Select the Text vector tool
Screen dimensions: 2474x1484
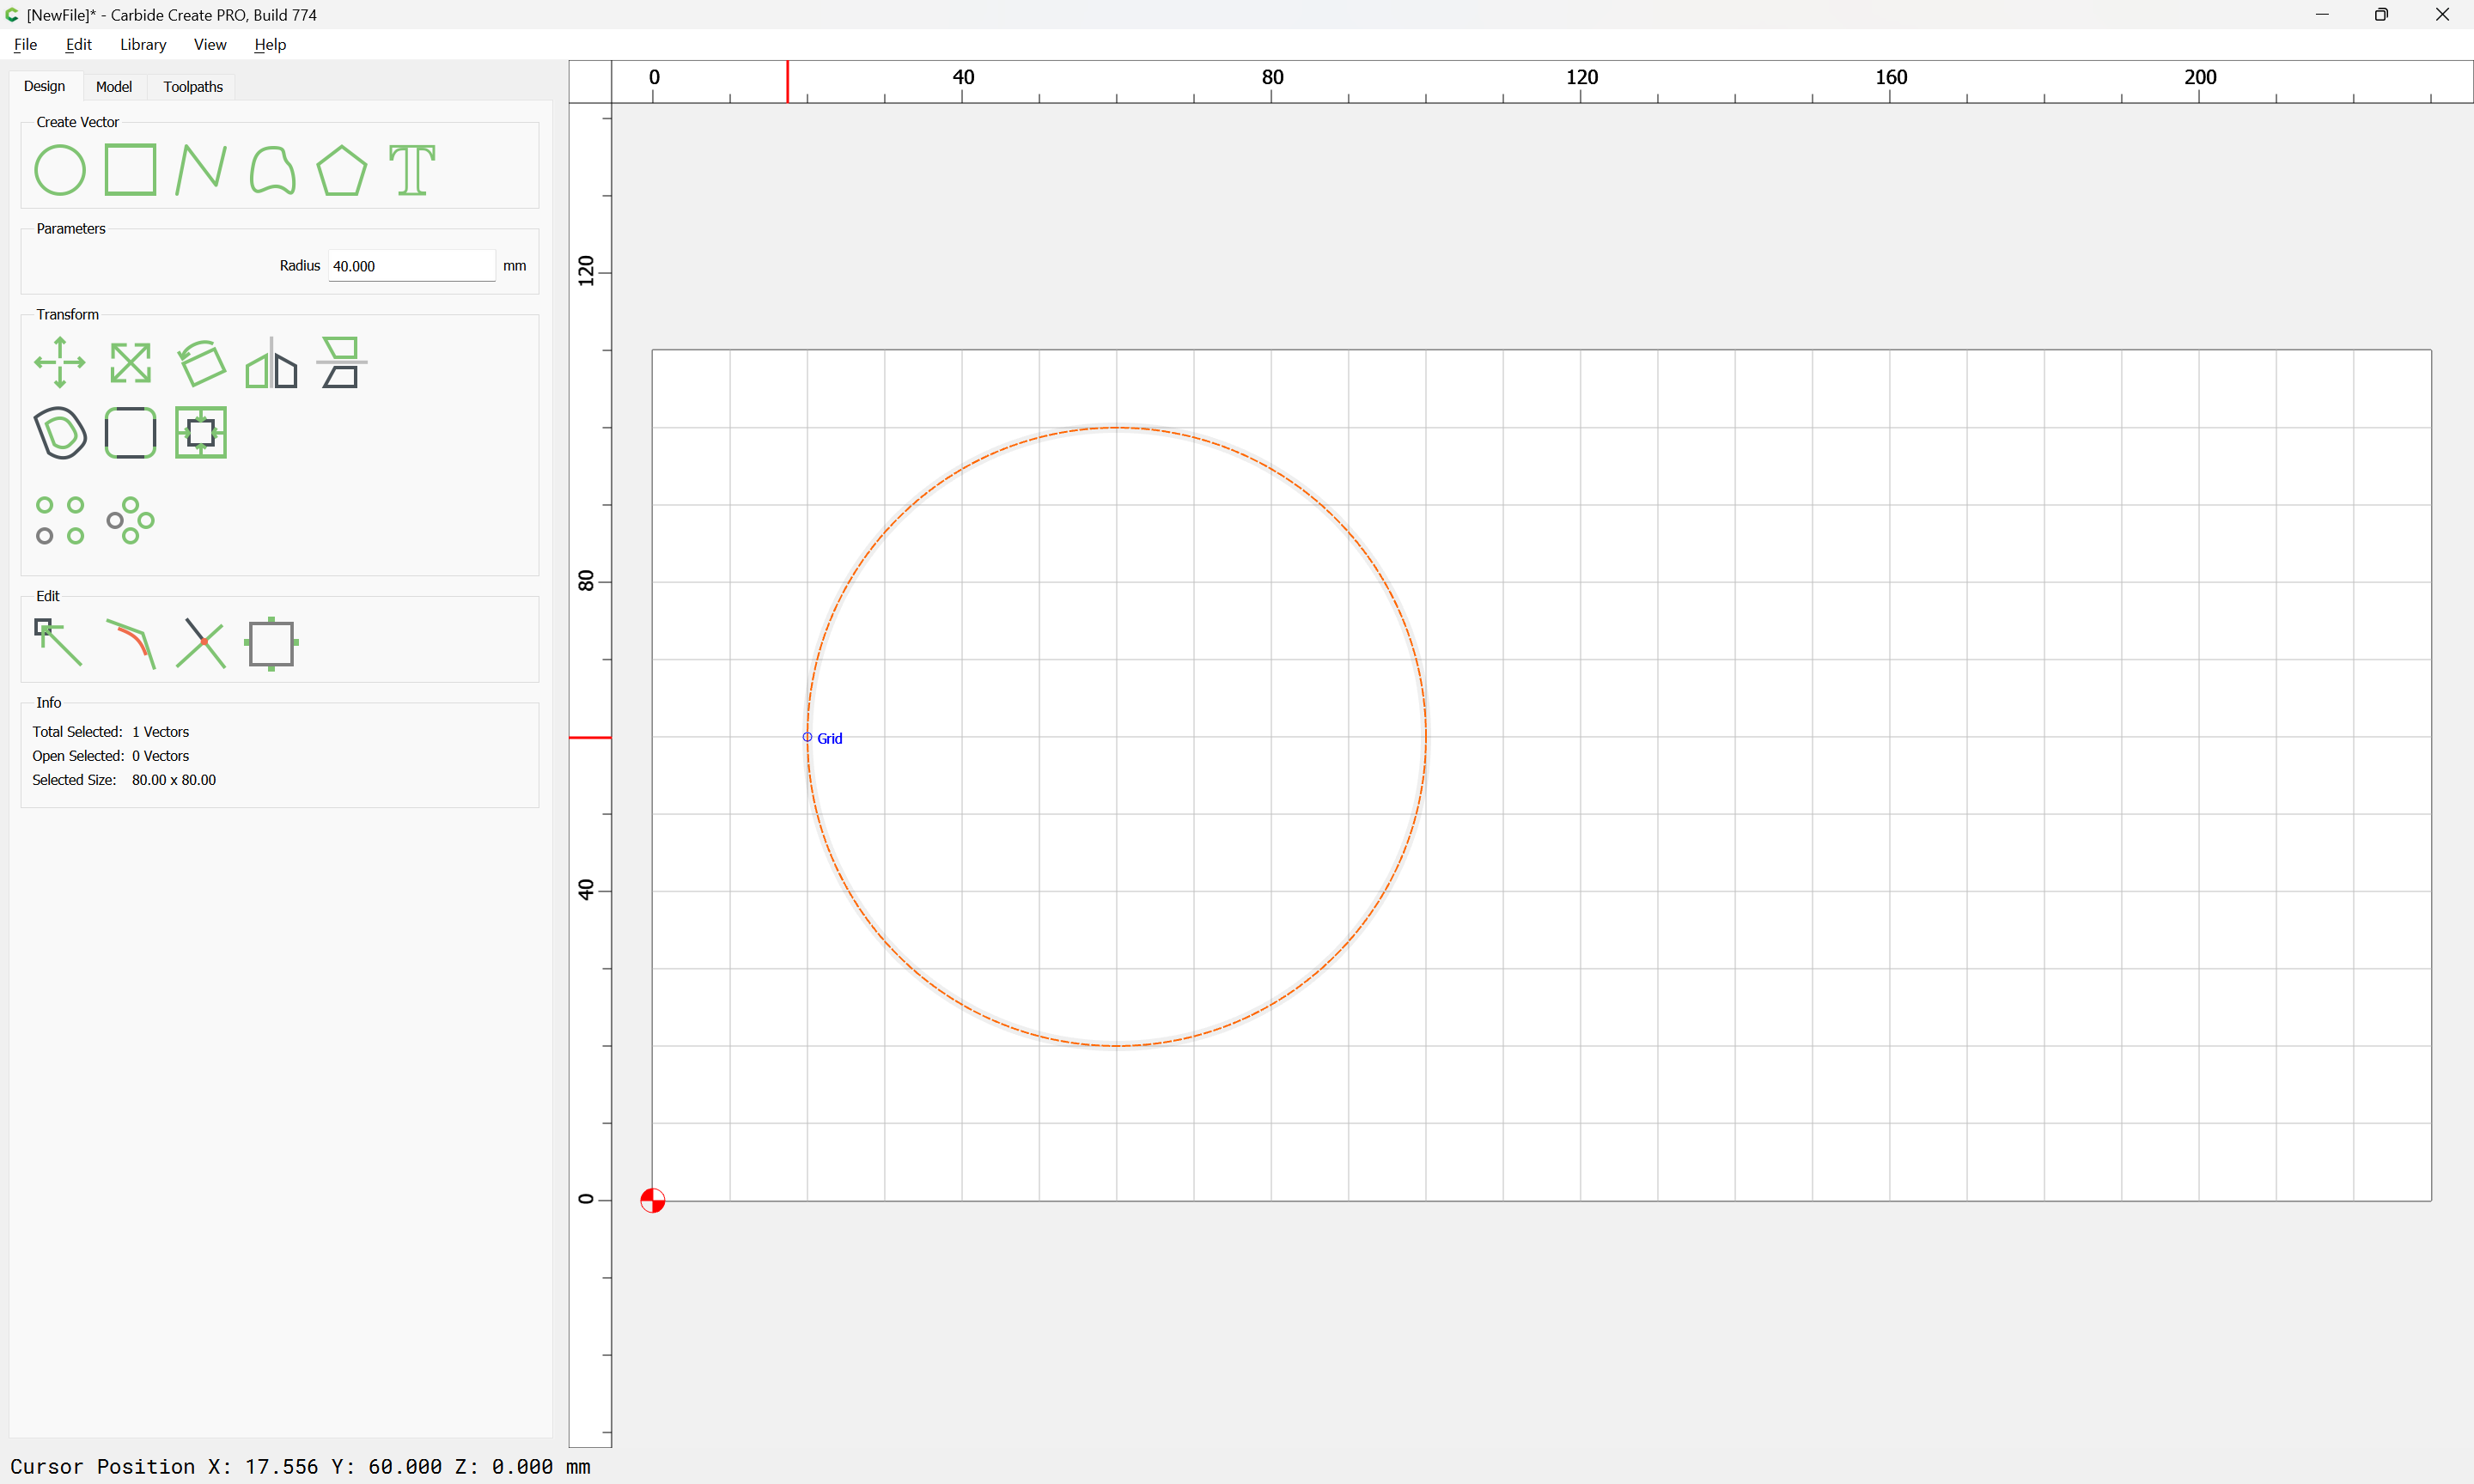(x=412, y=170)
